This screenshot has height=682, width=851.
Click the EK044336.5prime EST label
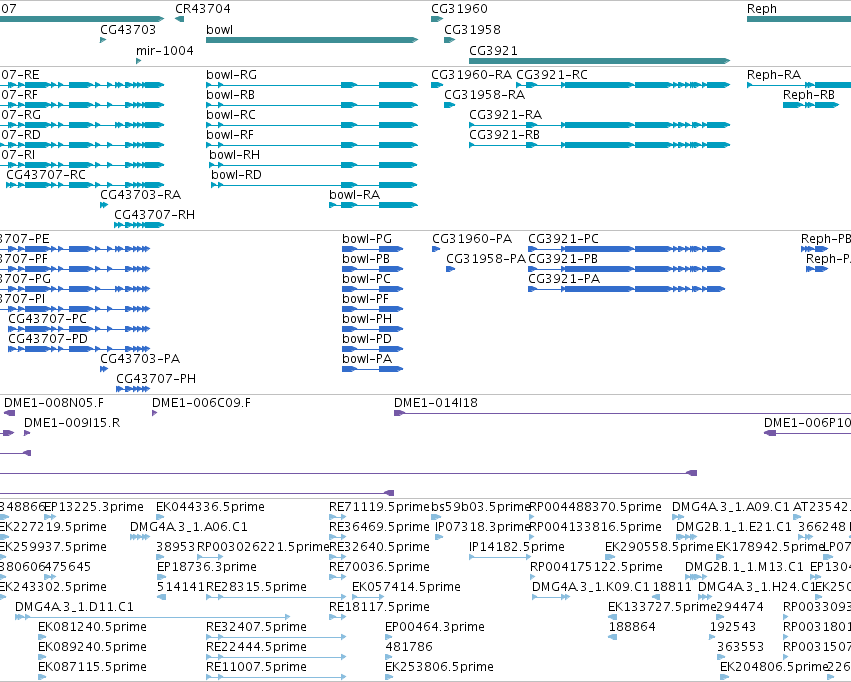pyautogui.click(x=211, y=507)
